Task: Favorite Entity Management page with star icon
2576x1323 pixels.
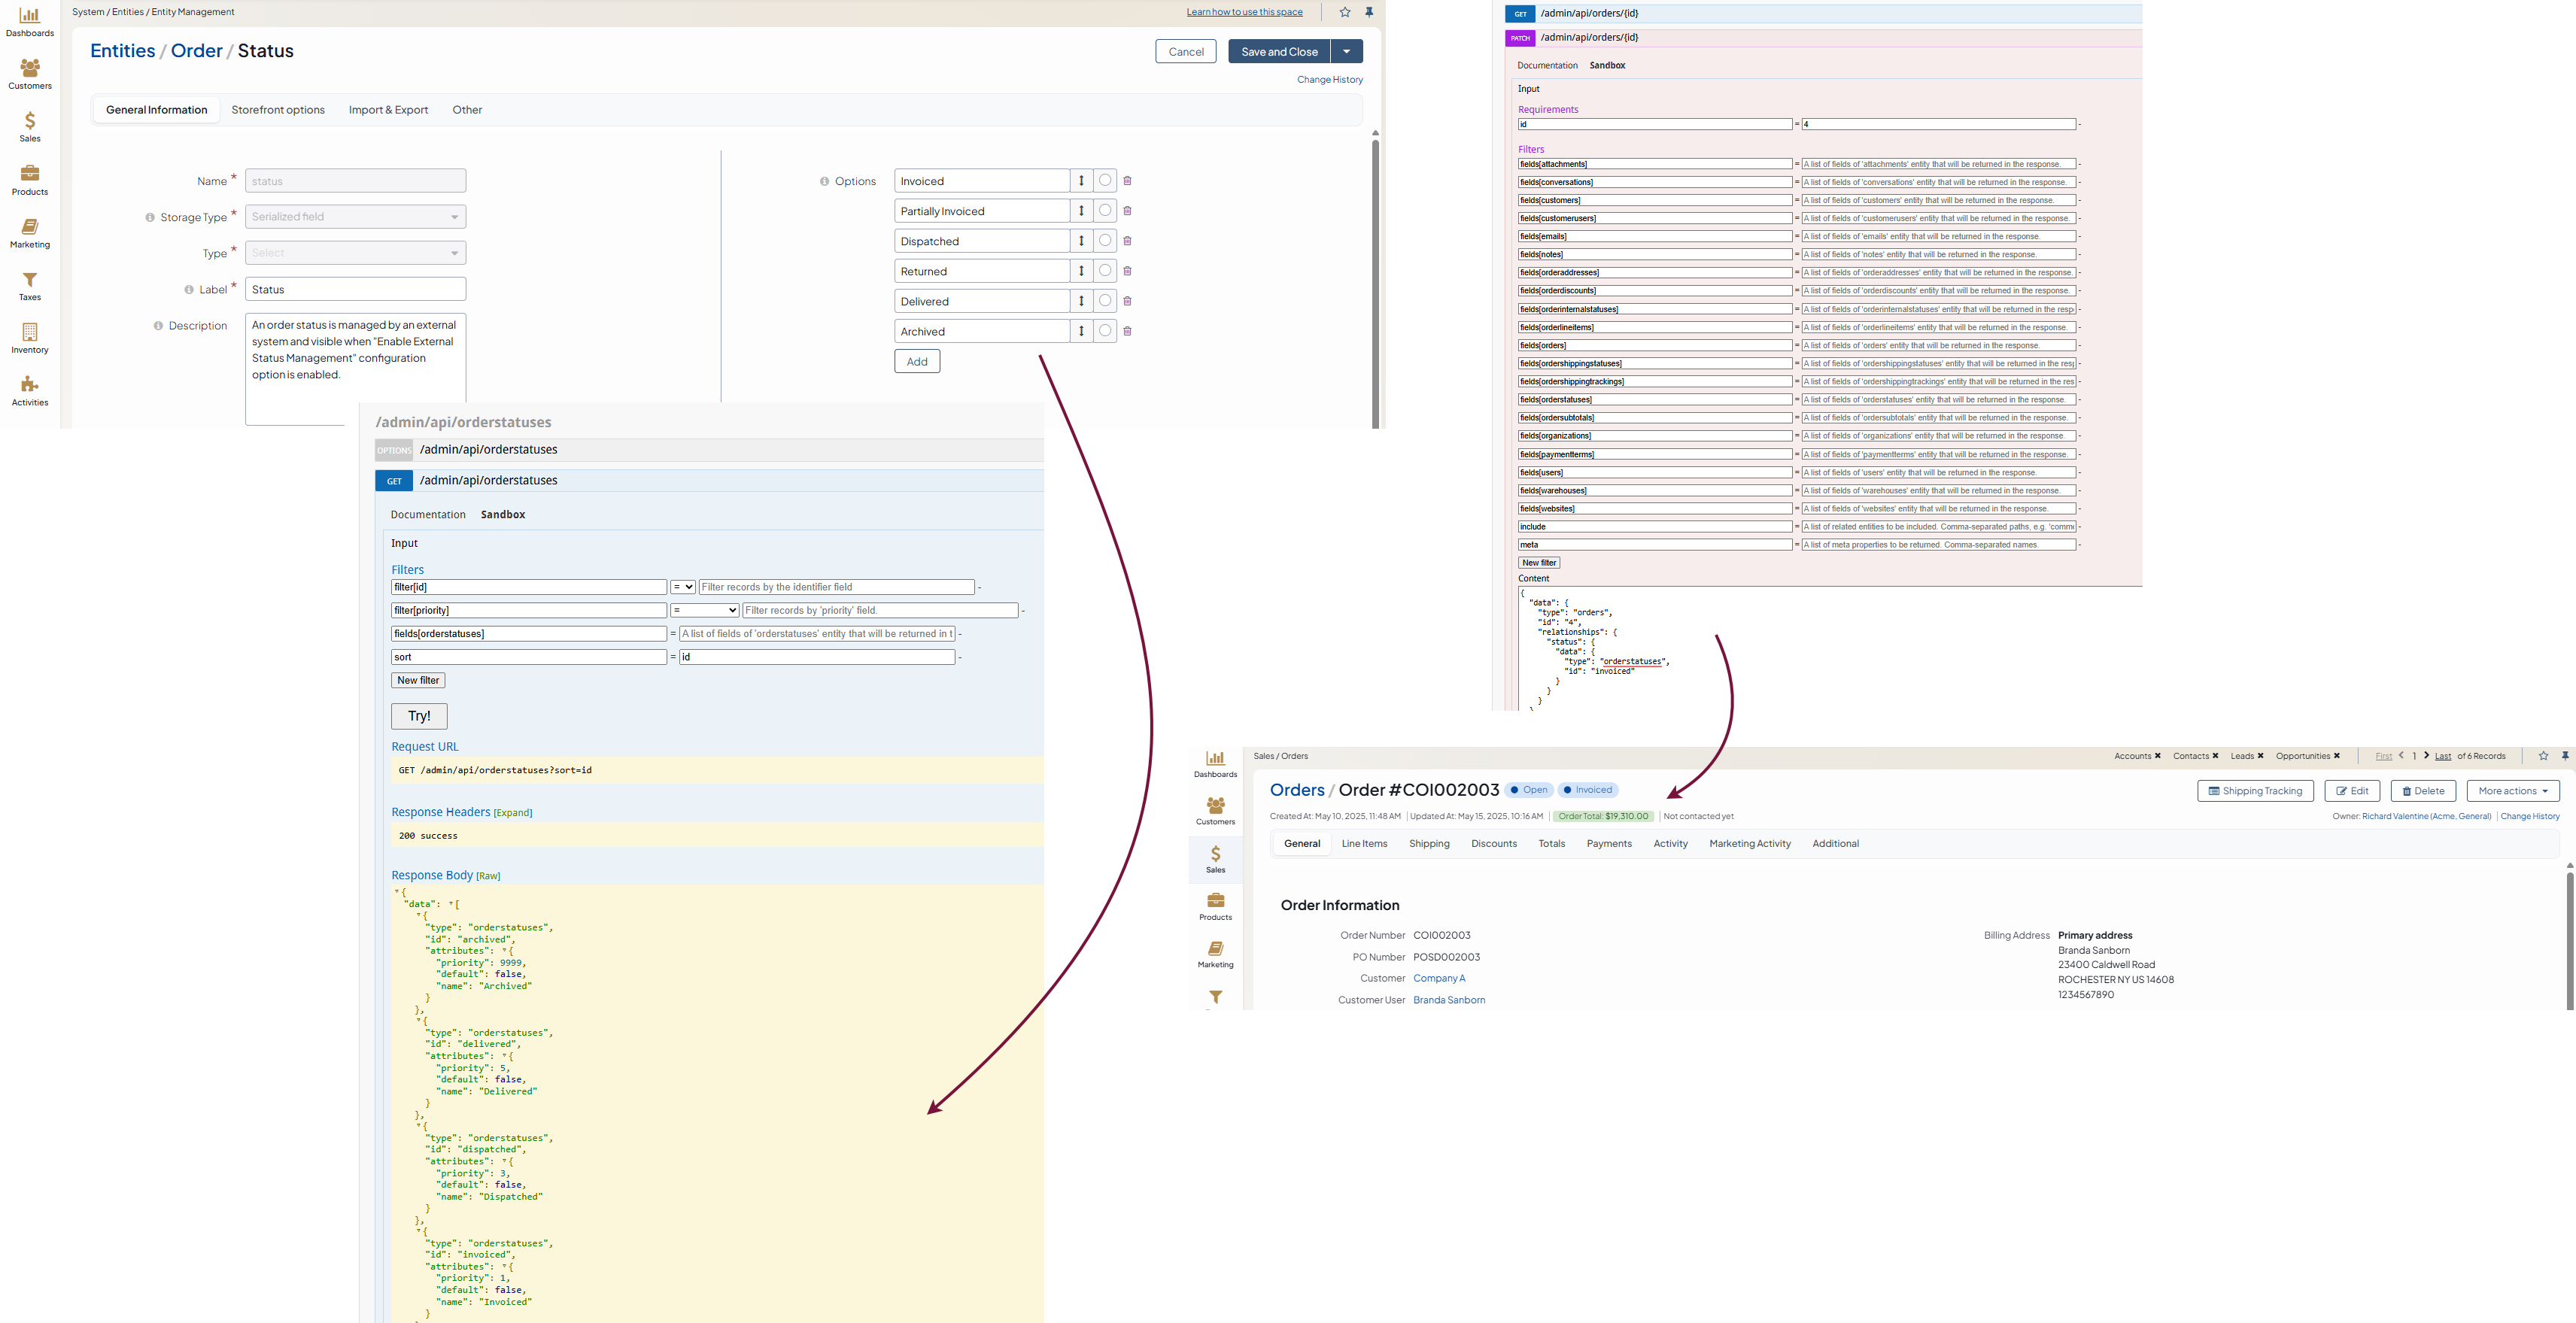Action: 1345,12
